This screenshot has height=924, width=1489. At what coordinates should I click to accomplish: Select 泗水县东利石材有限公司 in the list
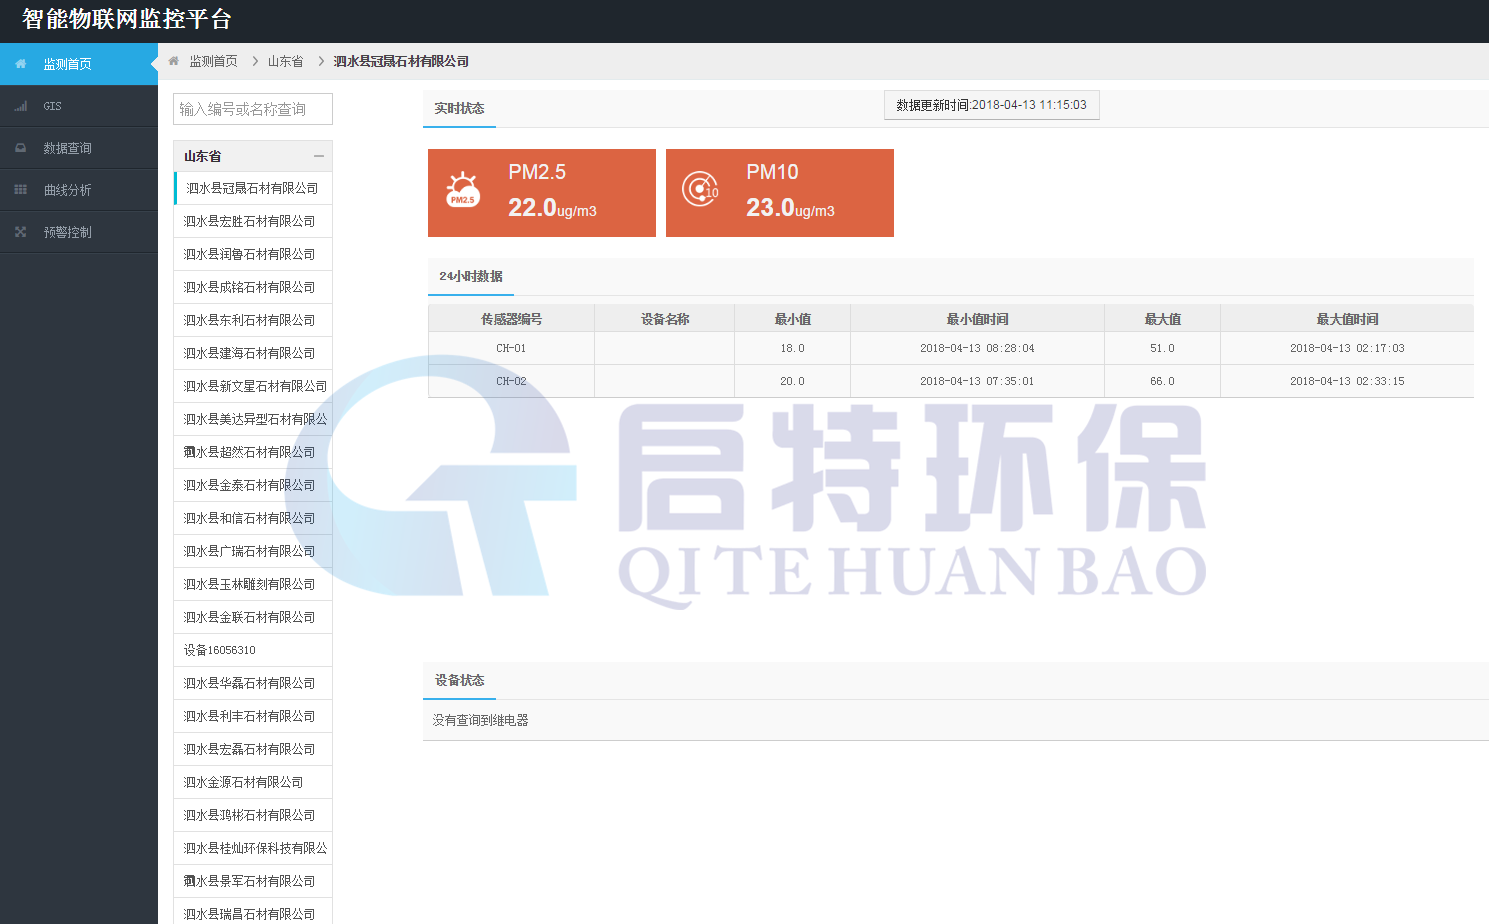coord(253,320)
